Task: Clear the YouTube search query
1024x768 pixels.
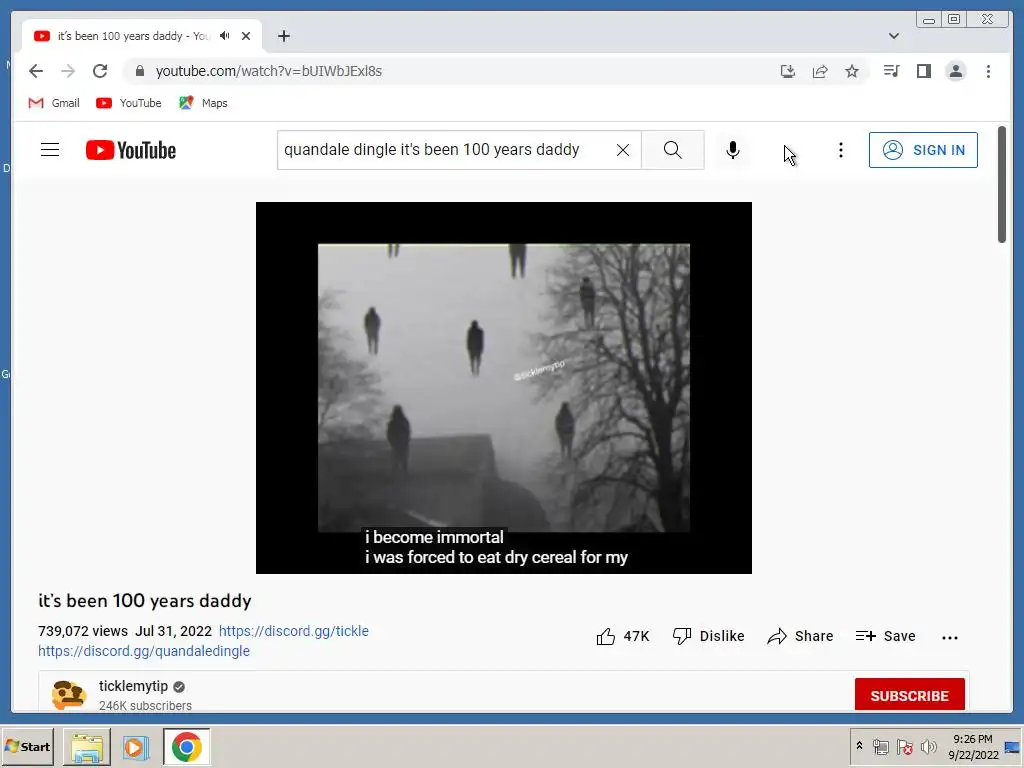Action: (623, 150)
